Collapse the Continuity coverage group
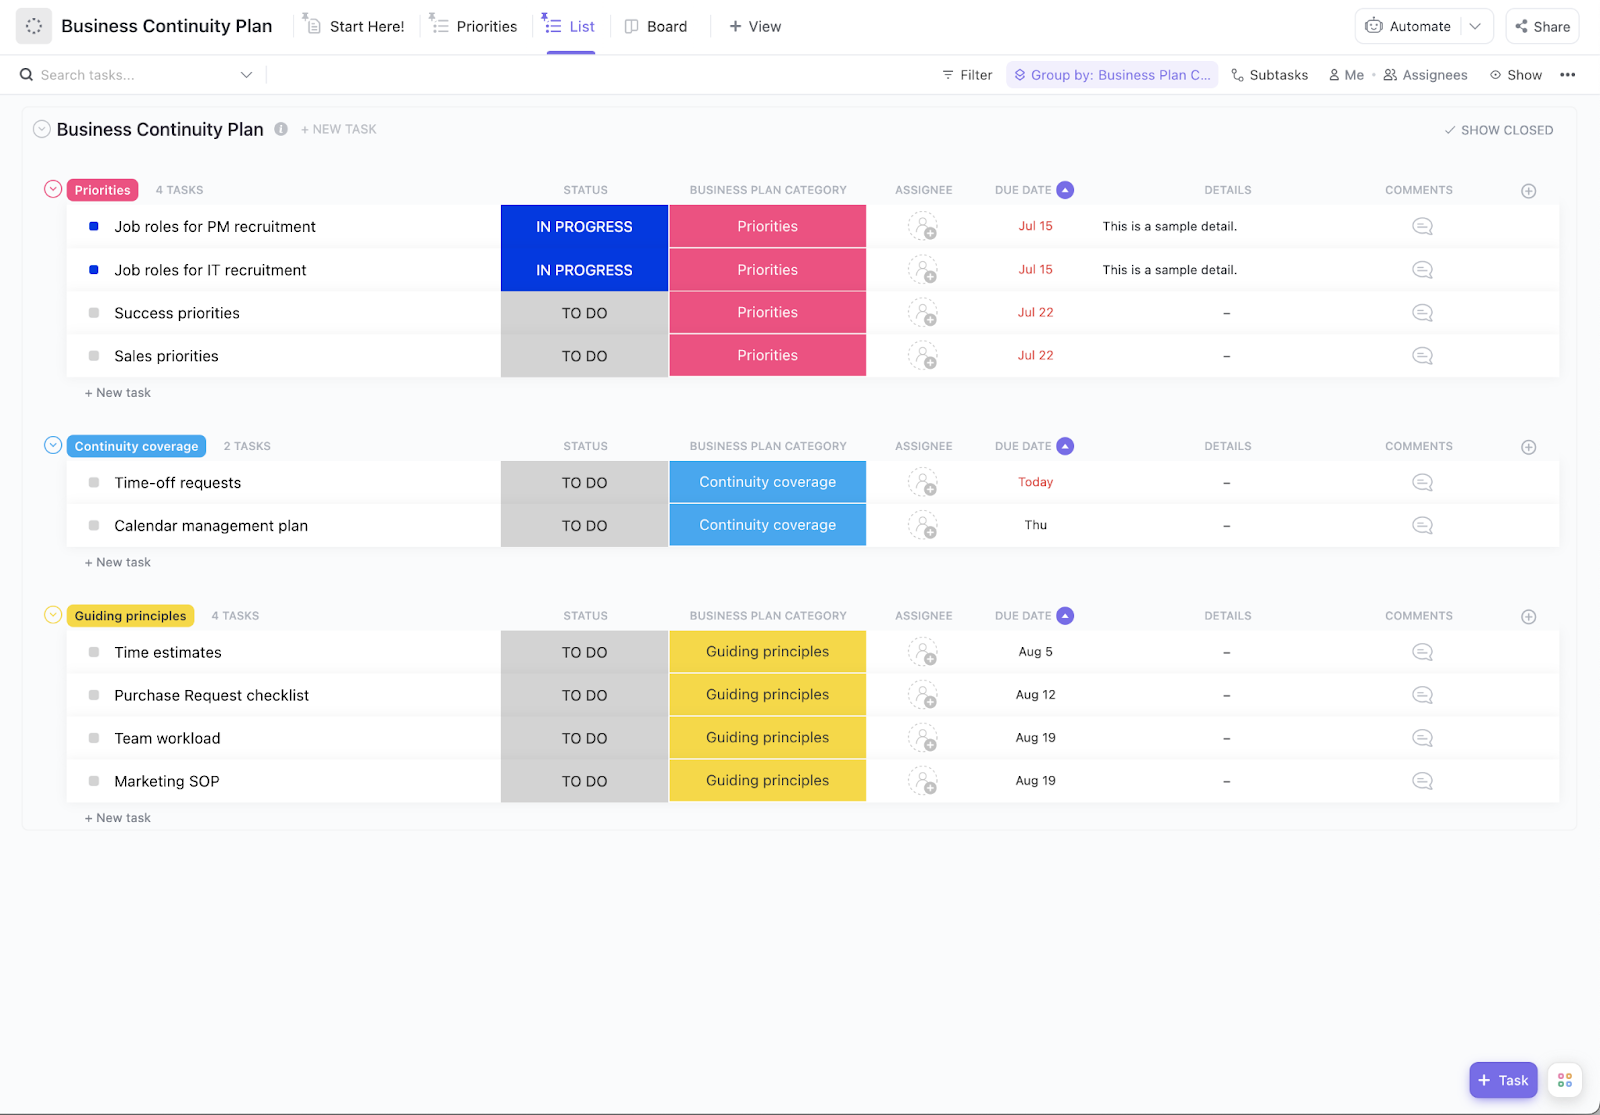This screenshot has height=1115, width=1600. coord(52,445)
